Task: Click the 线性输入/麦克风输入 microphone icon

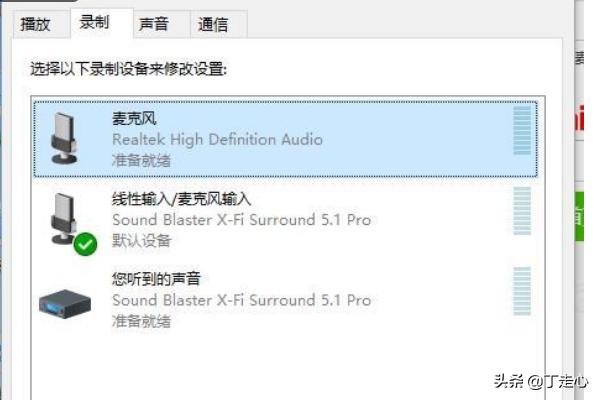Action: pyautogui.click(x=64, y=219)
